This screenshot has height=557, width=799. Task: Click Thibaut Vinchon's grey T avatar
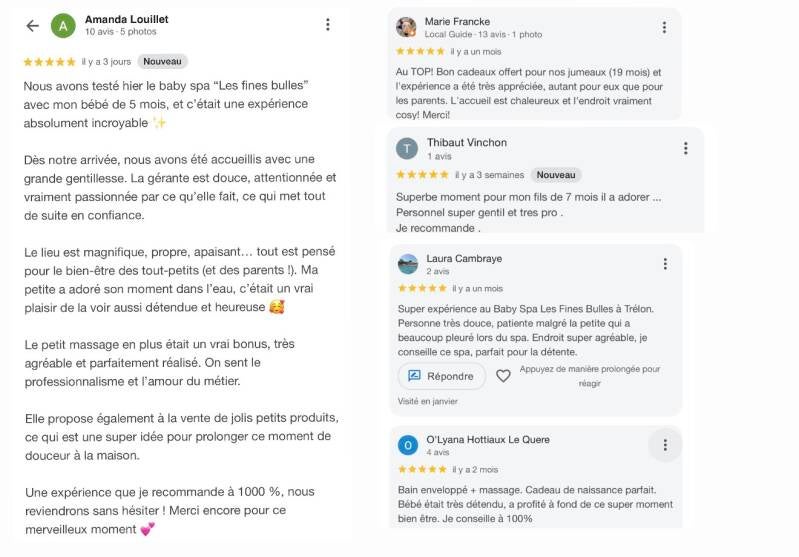coord(407,149)
